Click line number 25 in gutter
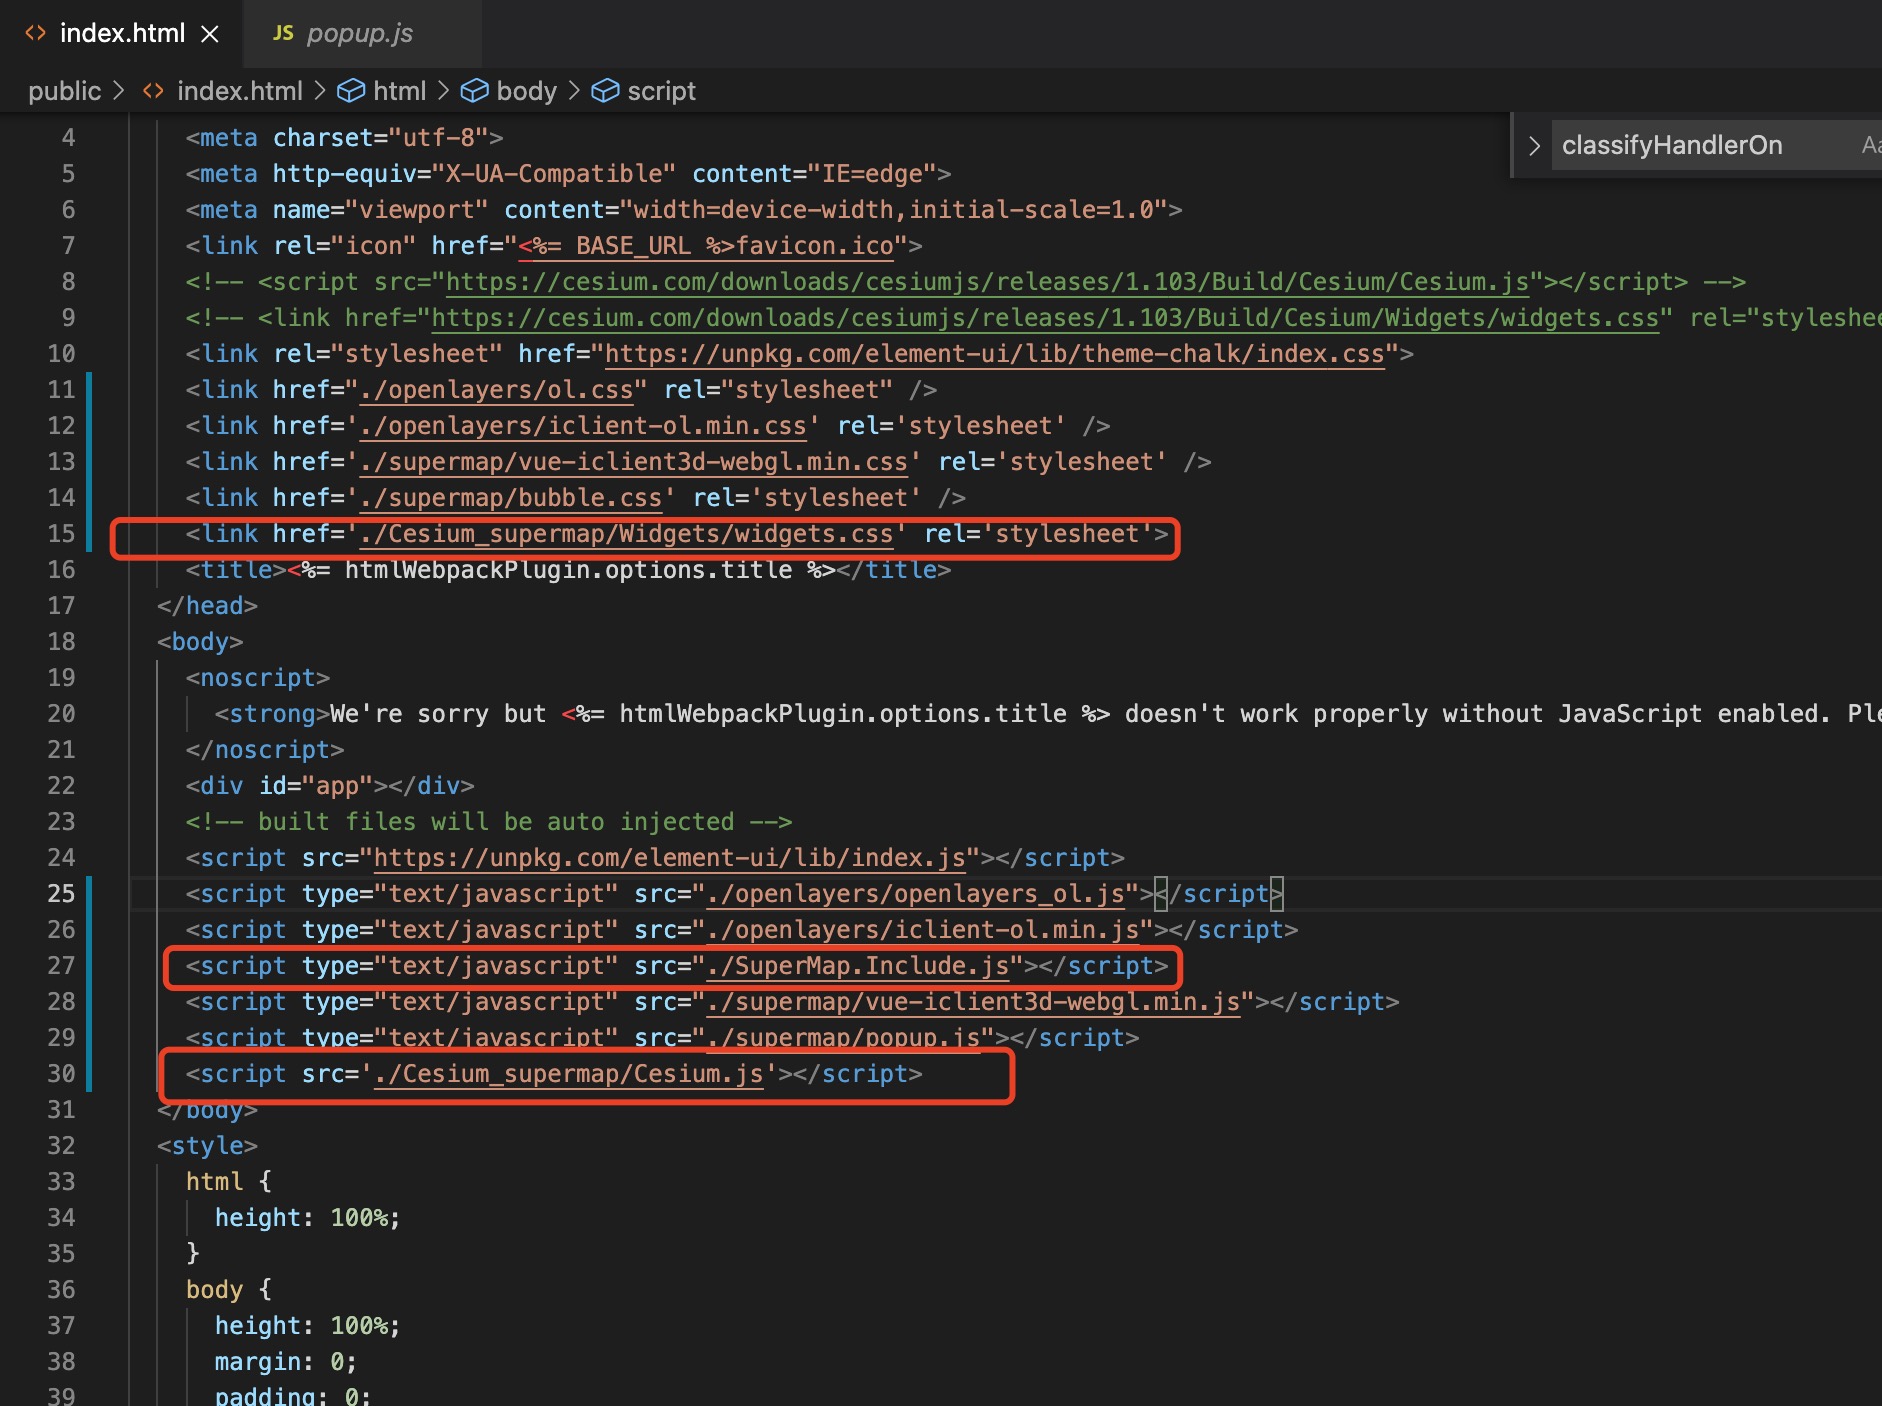This screenshot has height=1406, width=1882. click(x=61, y=894)
